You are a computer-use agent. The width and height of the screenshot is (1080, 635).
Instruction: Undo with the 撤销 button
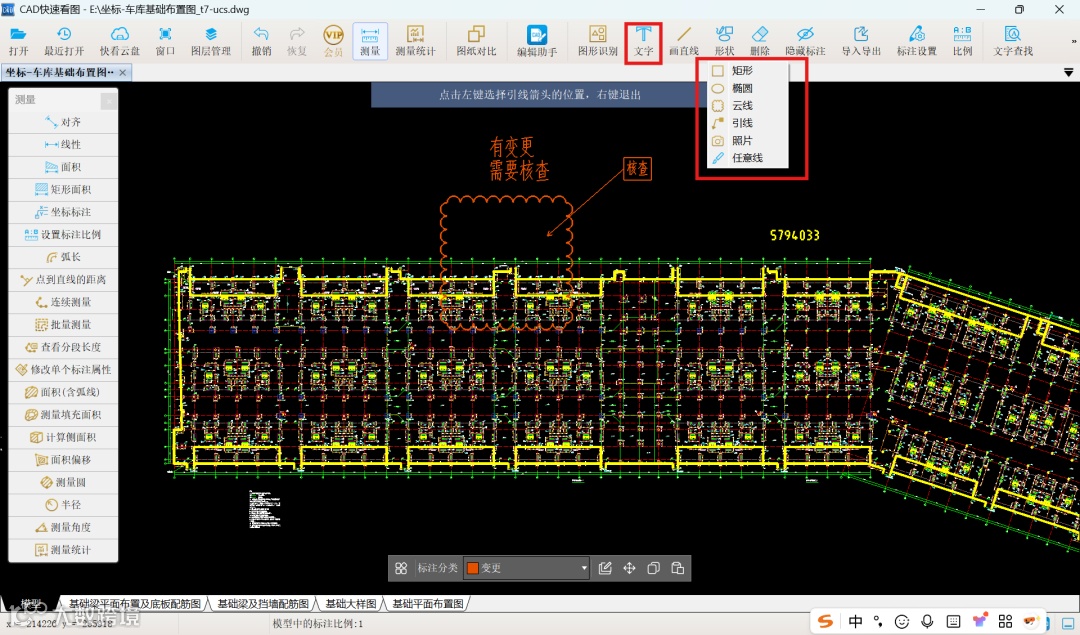[261, 41]
